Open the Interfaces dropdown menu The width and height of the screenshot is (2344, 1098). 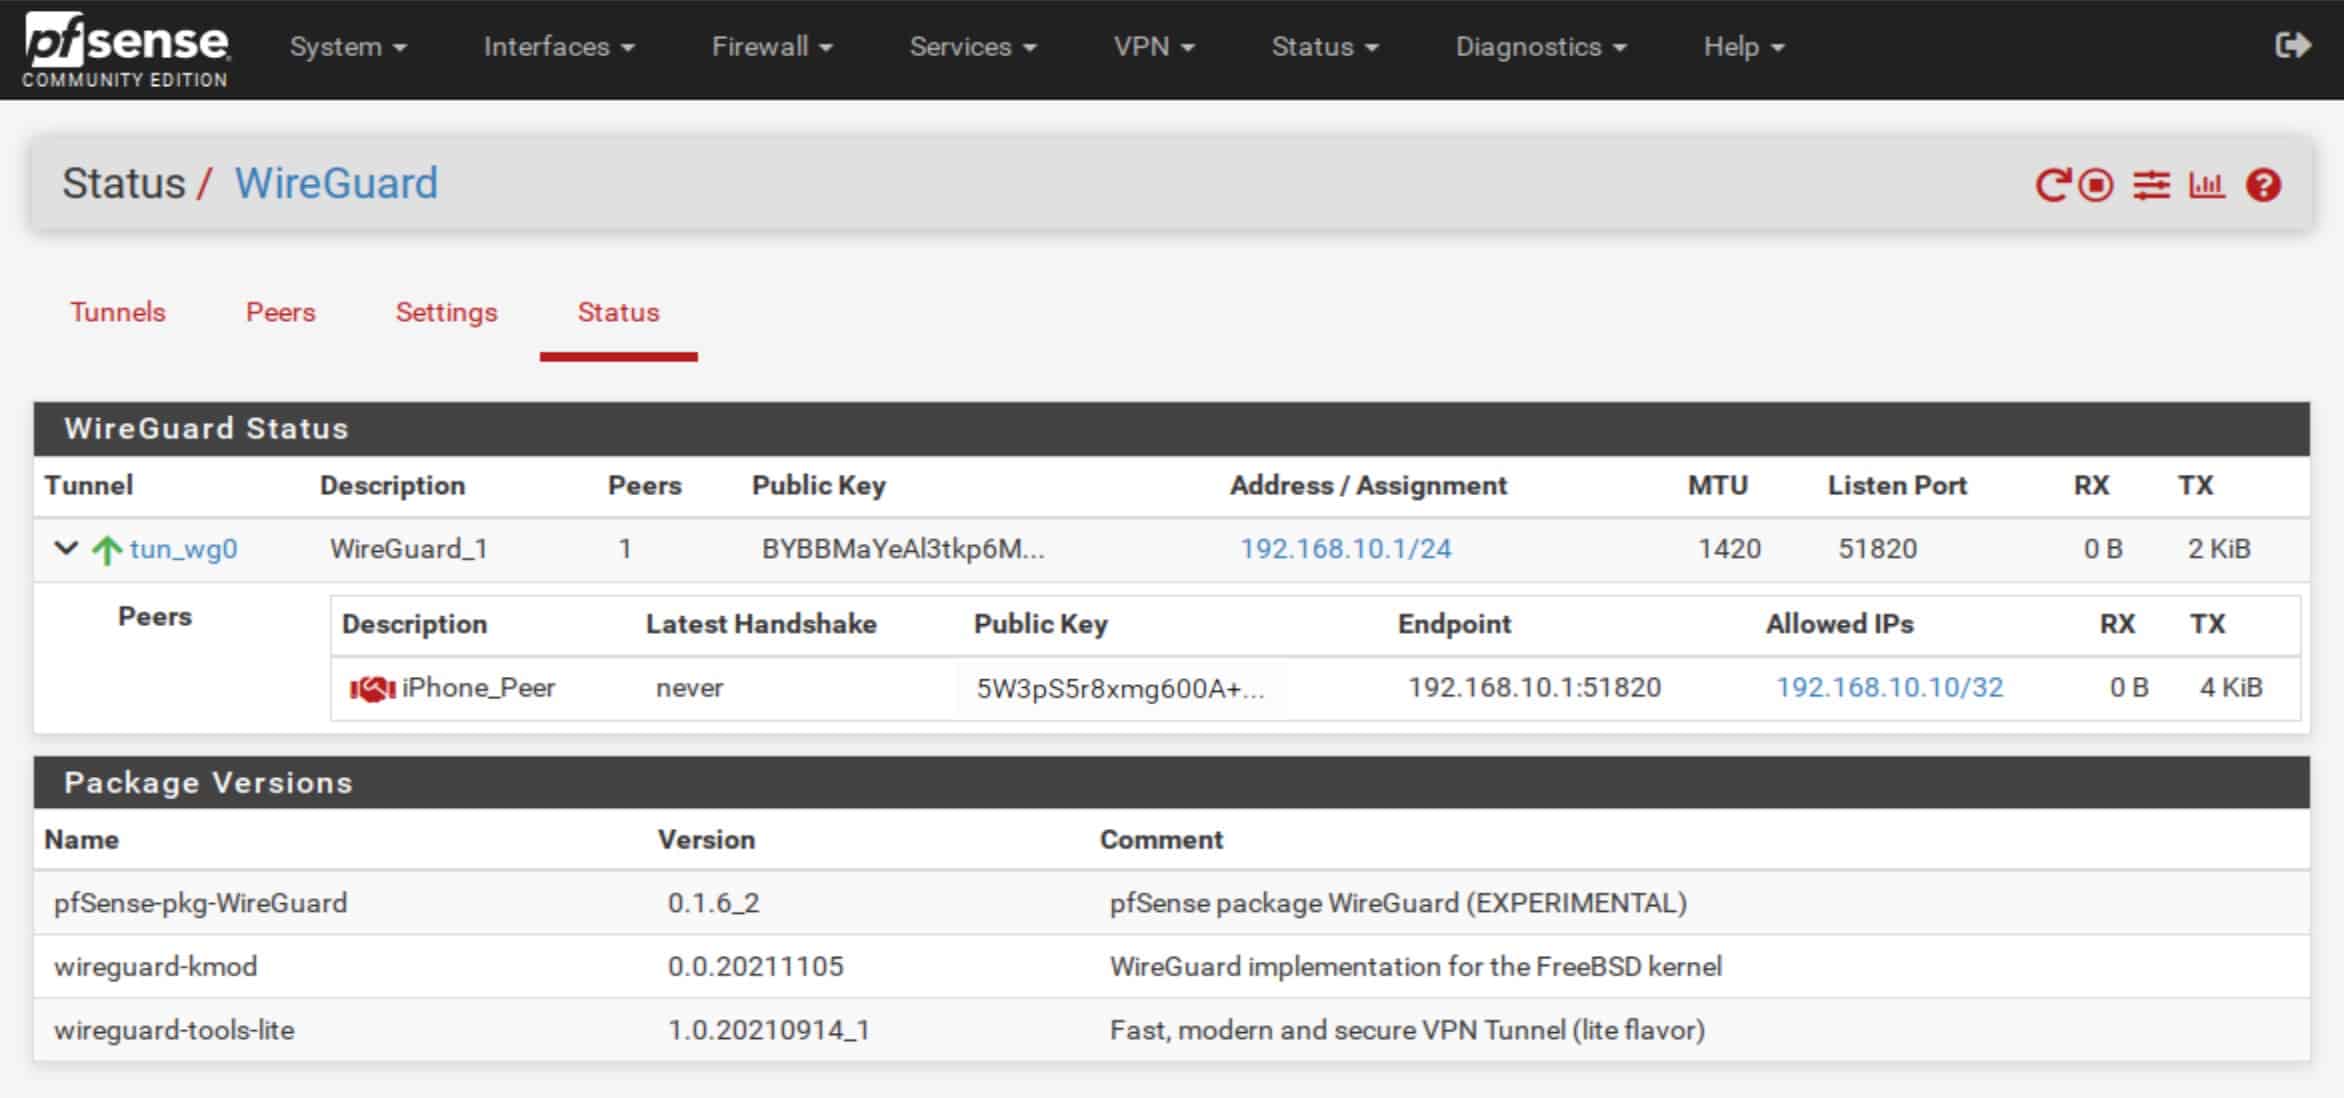point(559,47)
